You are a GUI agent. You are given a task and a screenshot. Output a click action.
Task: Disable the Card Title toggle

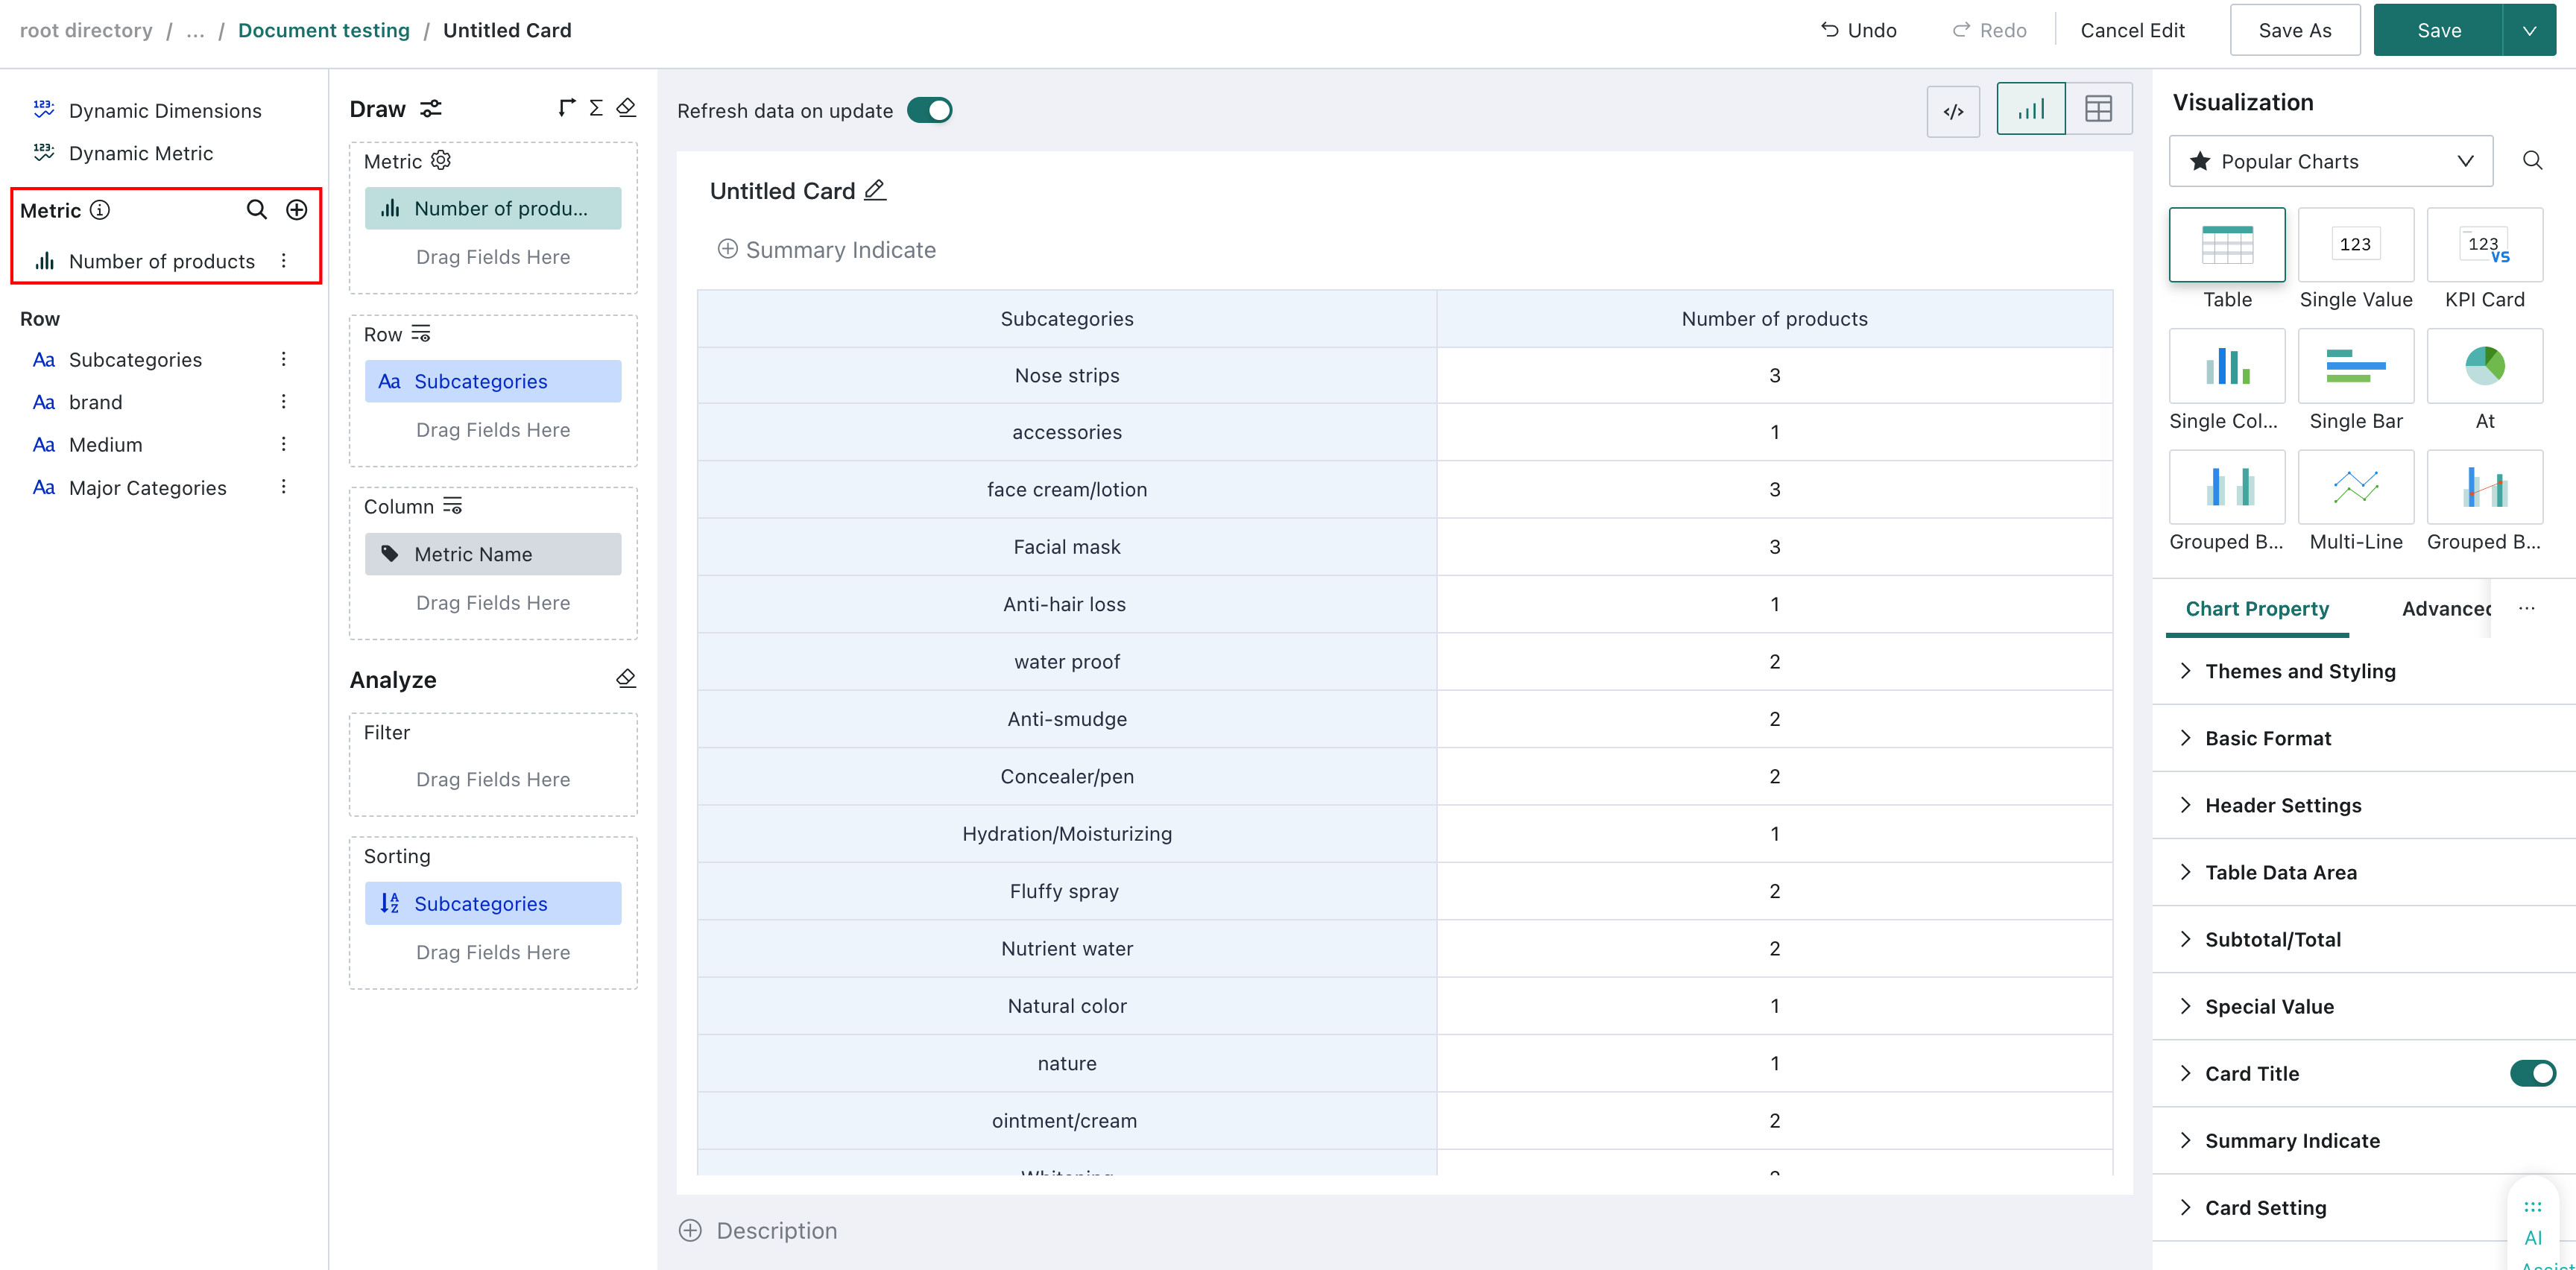2532,1073
